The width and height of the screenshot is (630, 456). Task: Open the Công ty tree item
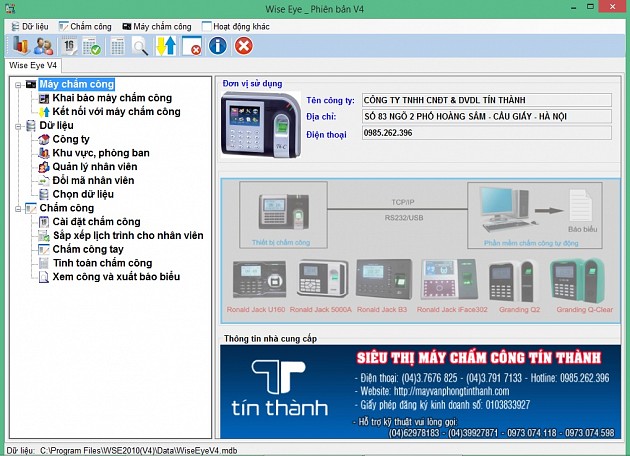pyautogui.click(x=71, y=139)
